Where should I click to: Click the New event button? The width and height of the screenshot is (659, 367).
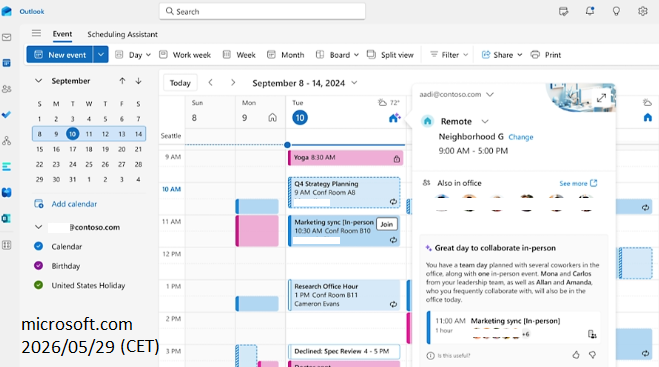pyautogui.click(x=60, y=55)
